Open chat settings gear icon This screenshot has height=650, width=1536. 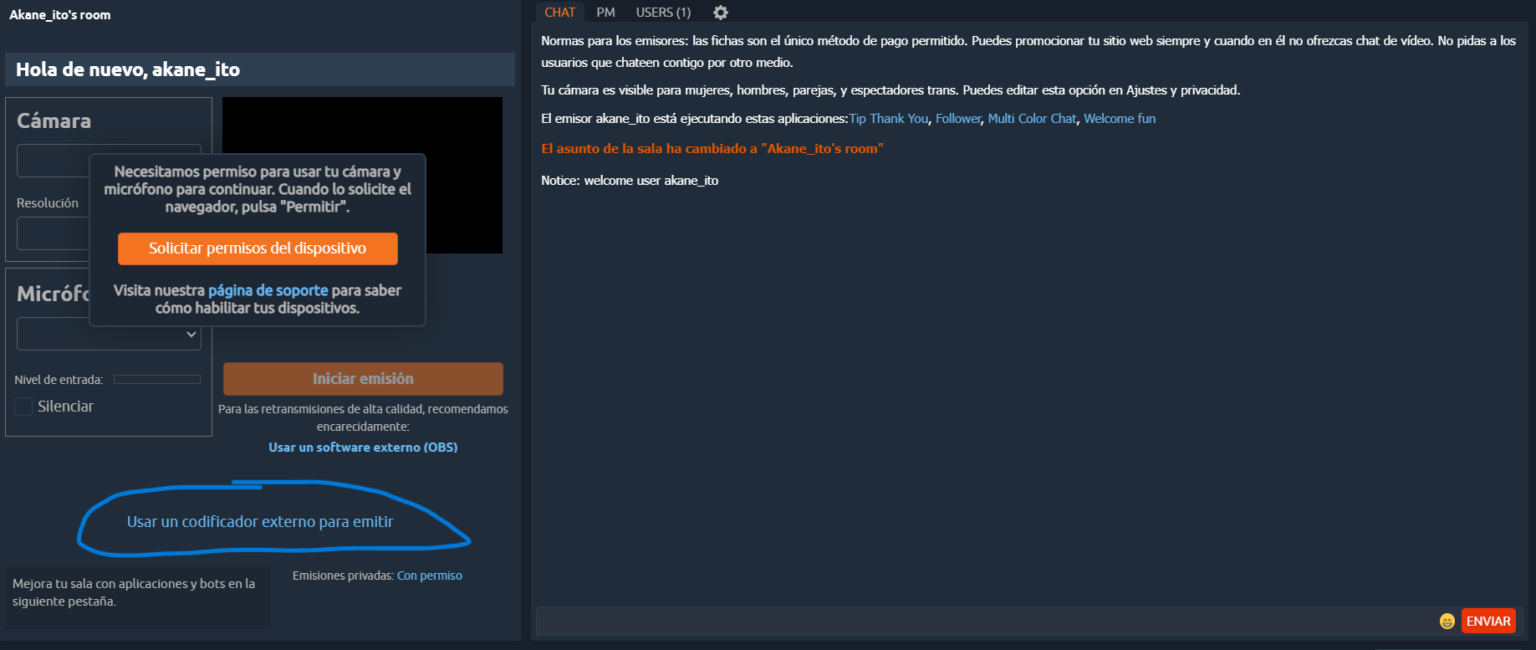click(x=720, y=12)
